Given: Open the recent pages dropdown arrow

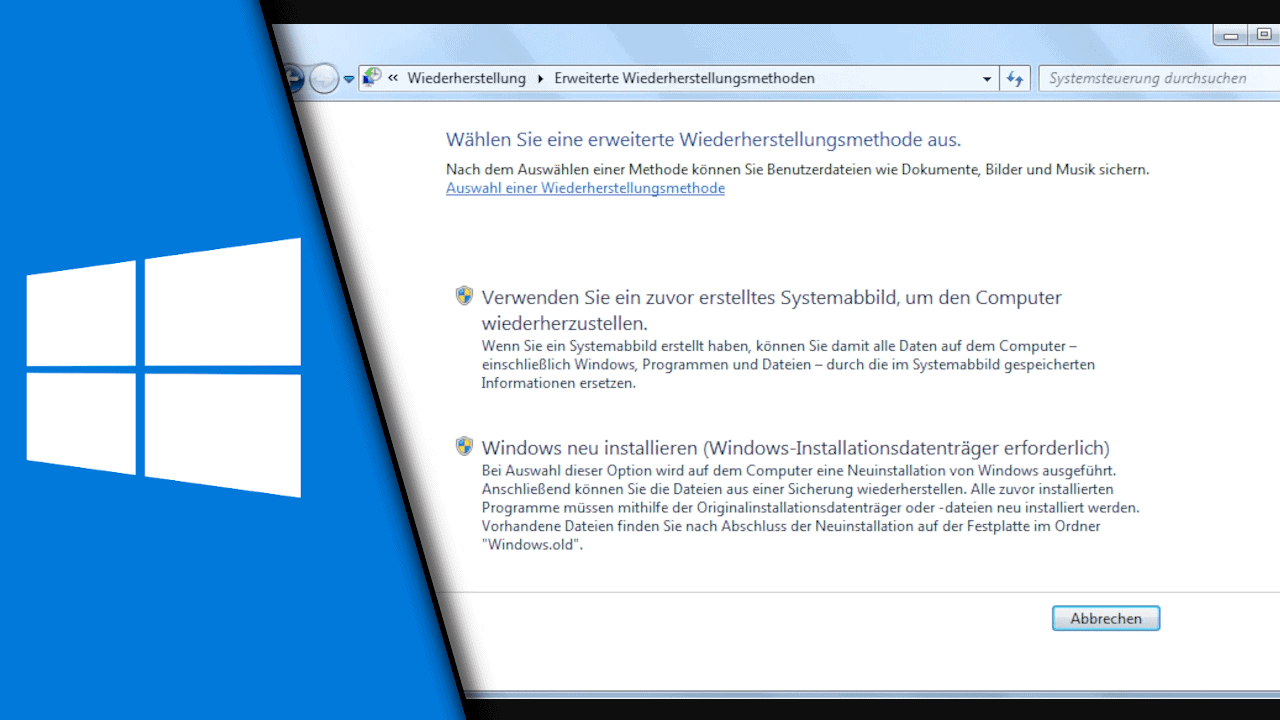Looking at the screenshot, I should [x=349, y=79].
